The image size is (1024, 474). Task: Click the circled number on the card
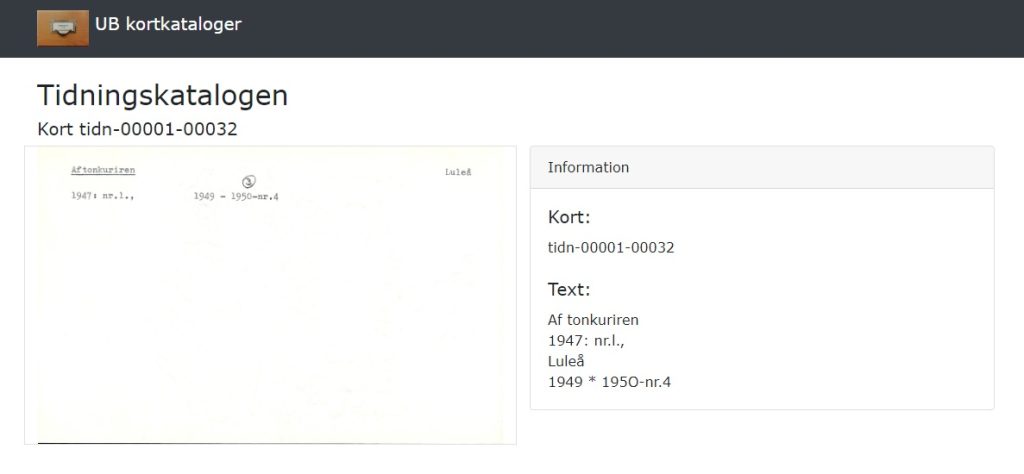point(249,182)
